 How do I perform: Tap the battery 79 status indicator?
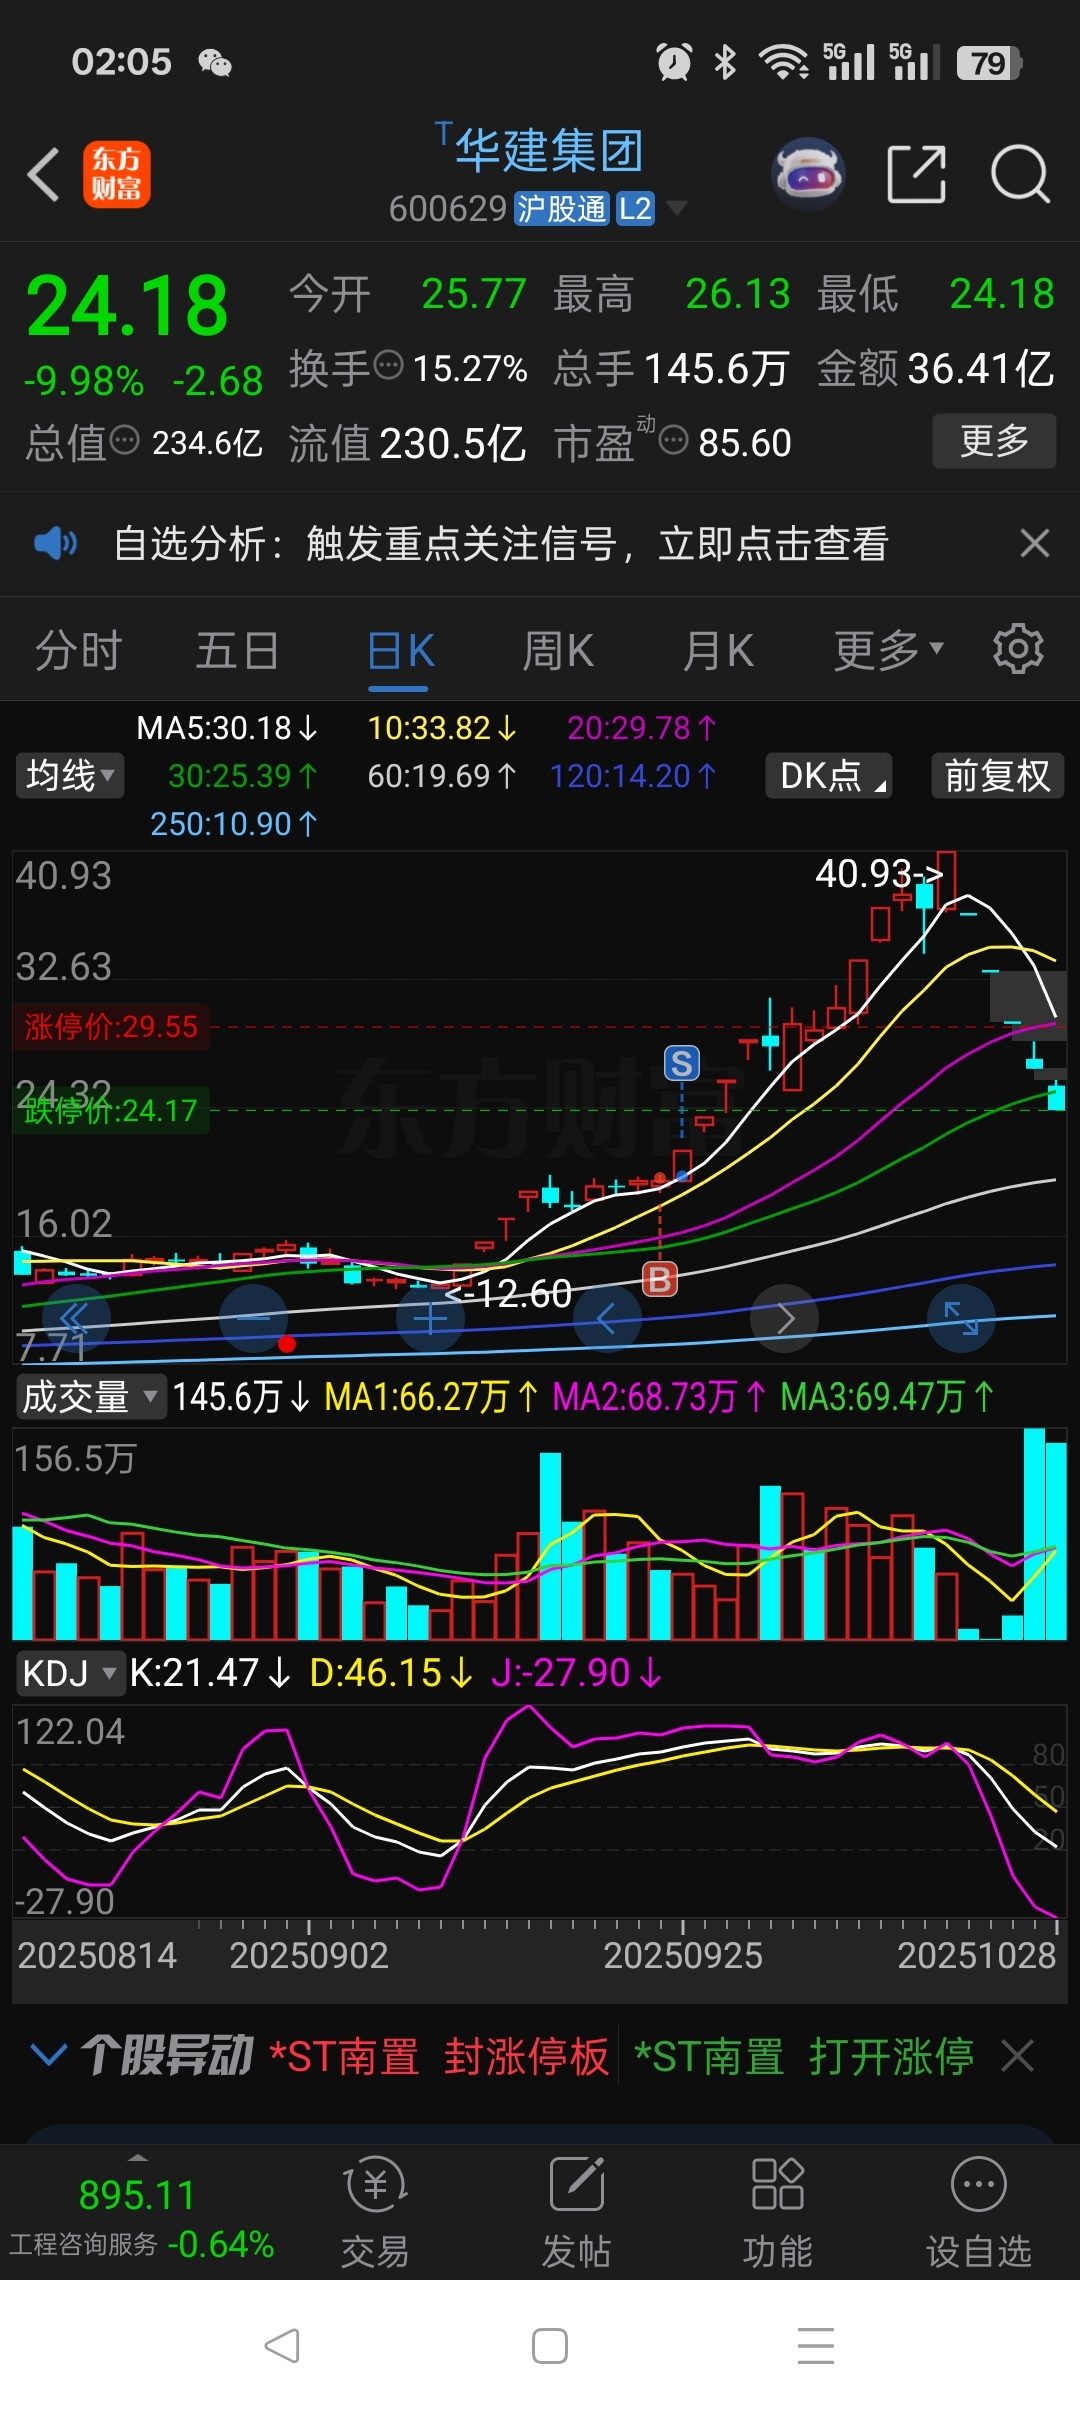click(989, 63)
